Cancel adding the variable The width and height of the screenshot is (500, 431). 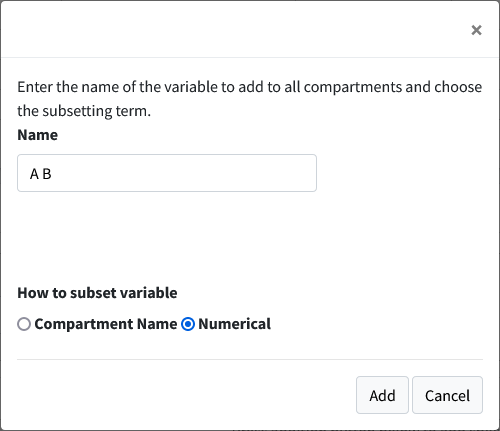447,395
